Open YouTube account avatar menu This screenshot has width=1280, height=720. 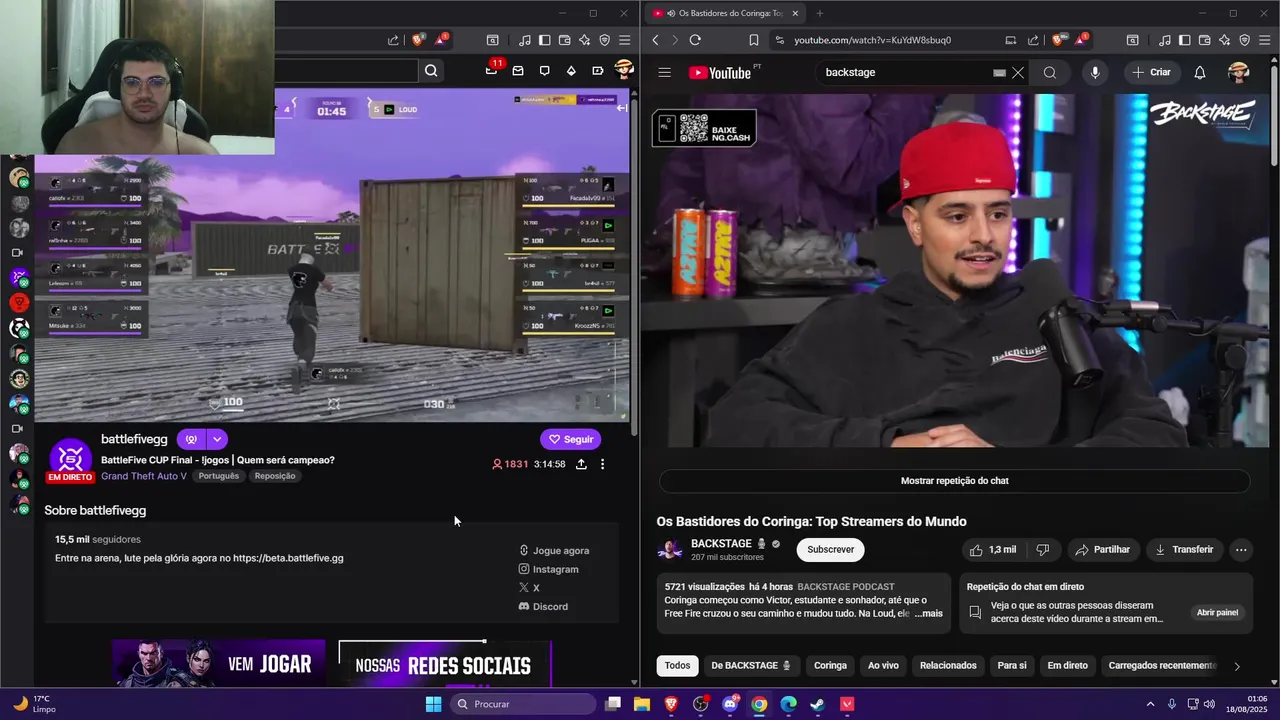click(1239, 72)
